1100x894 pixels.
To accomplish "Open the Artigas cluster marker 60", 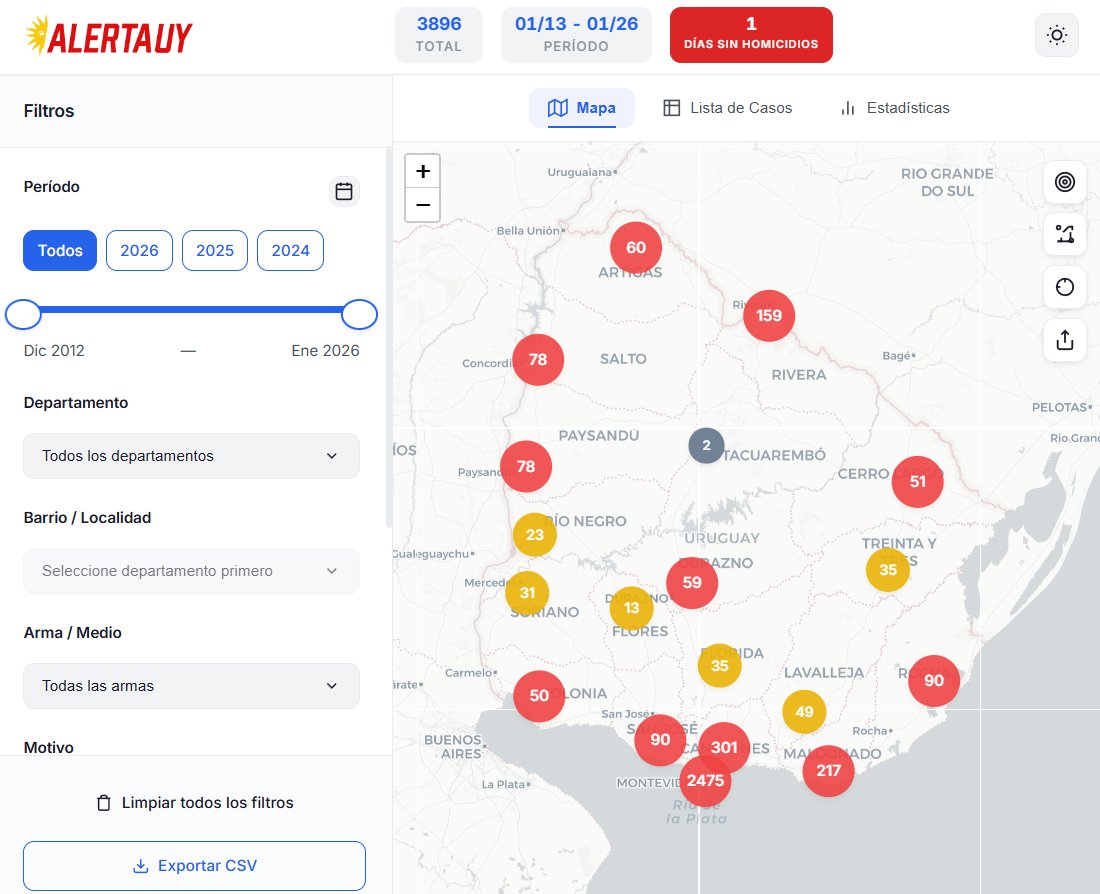I will point(636,248).
